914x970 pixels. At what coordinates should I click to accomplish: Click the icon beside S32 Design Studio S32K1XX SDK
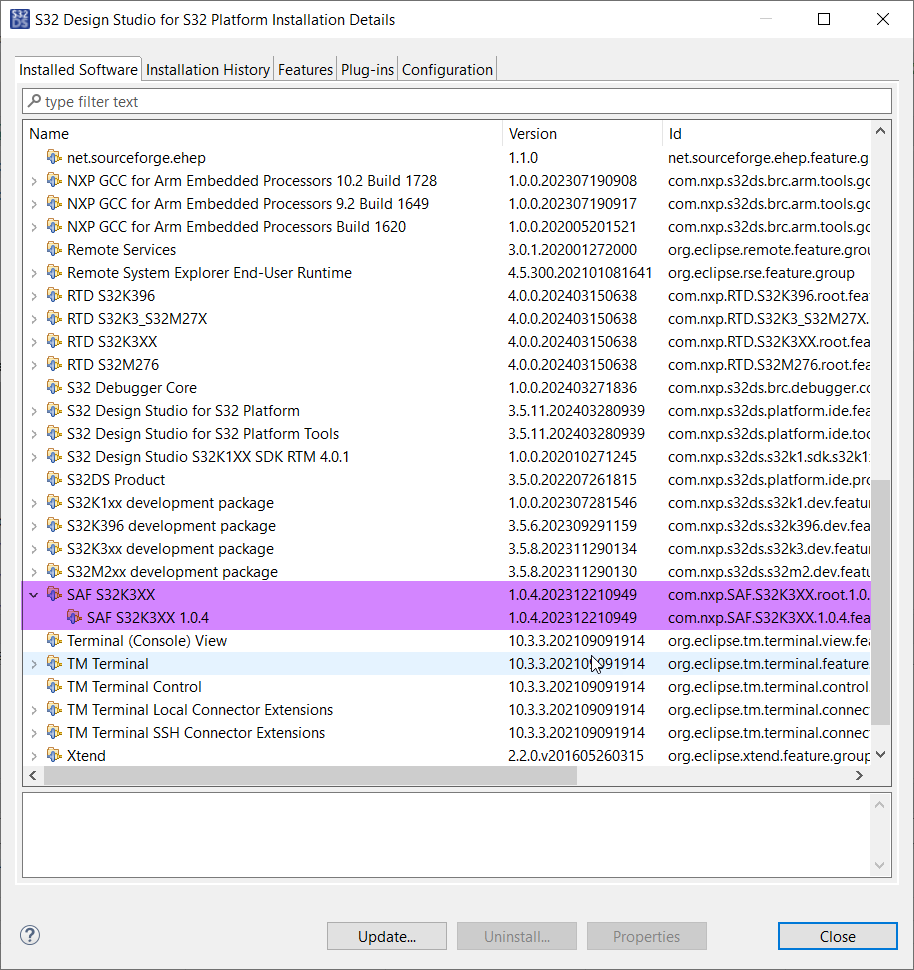[54, 456]
